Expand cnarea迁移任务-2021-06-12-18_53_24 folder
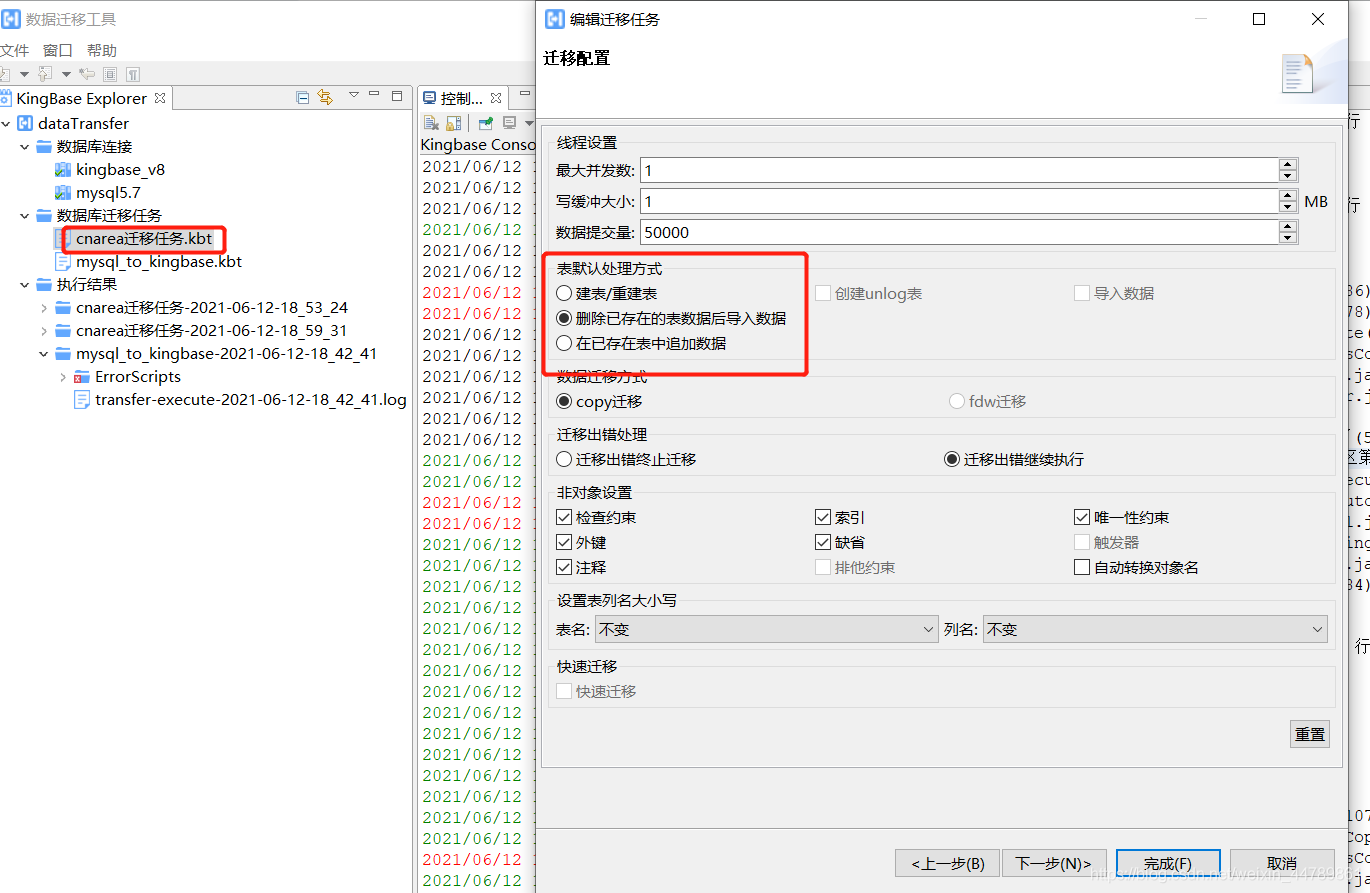This screenshot has width=1370, height=893. coord(45,307)
